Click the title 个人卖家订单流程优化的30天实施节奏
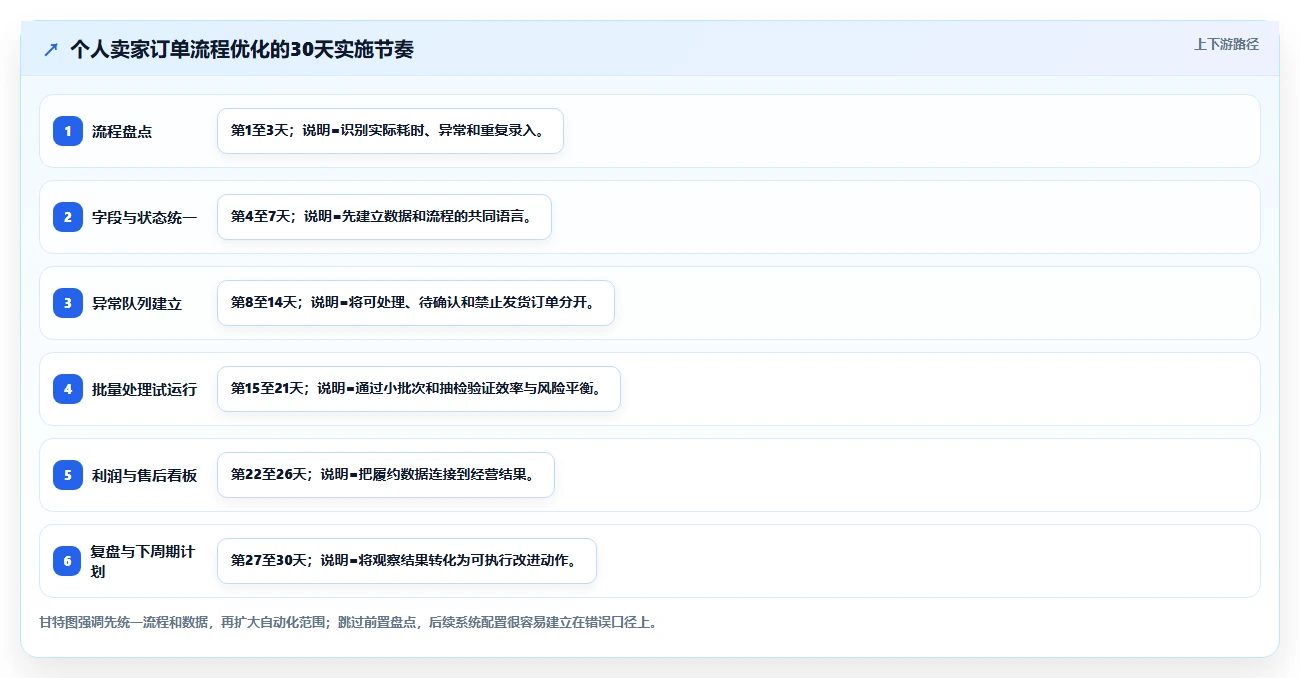The image size is (1300, 678). tap(241, 49)
